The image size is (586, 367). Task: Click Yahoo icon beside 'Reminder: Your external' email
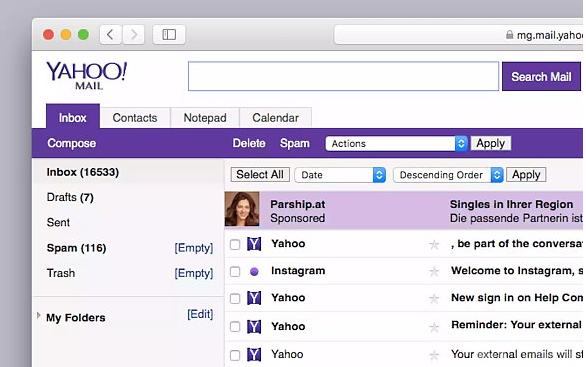pyautogui.click(x=254, y=327)
